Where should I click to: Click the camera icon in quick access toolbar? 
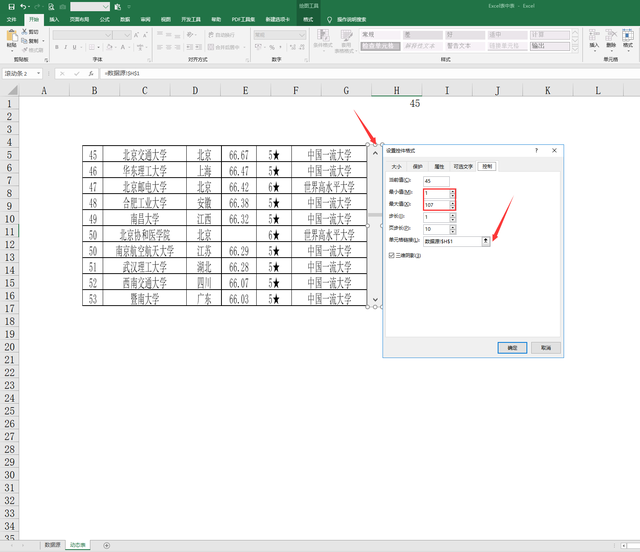62,7
